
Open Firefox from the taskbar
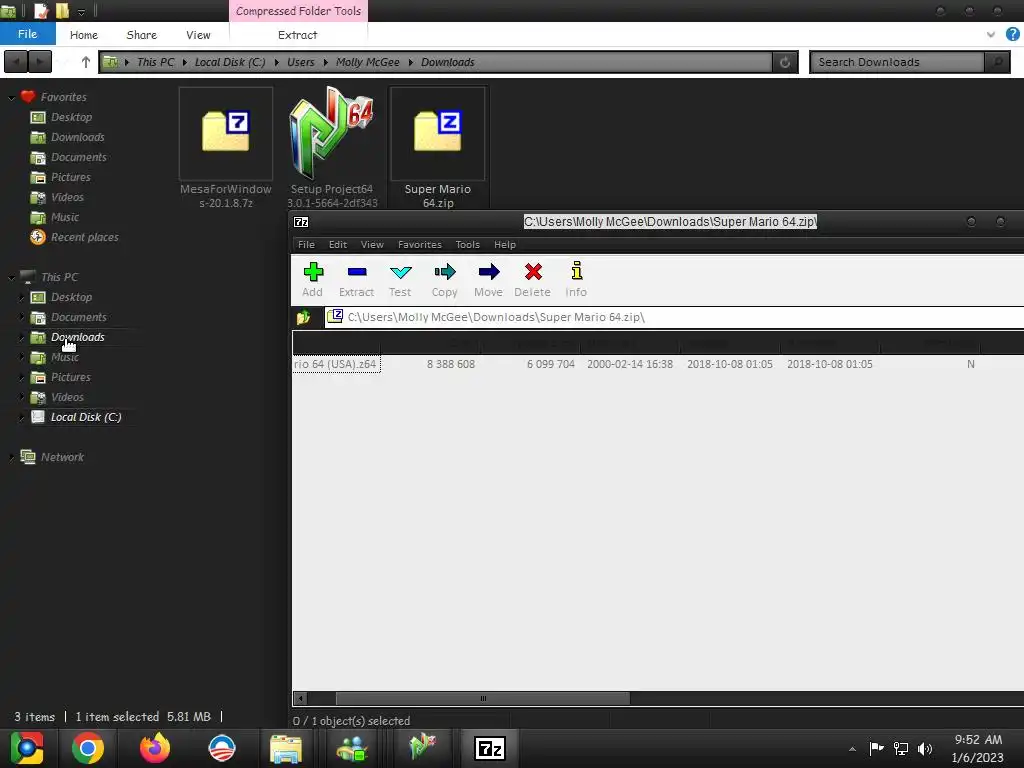click(x=155, y=748)
